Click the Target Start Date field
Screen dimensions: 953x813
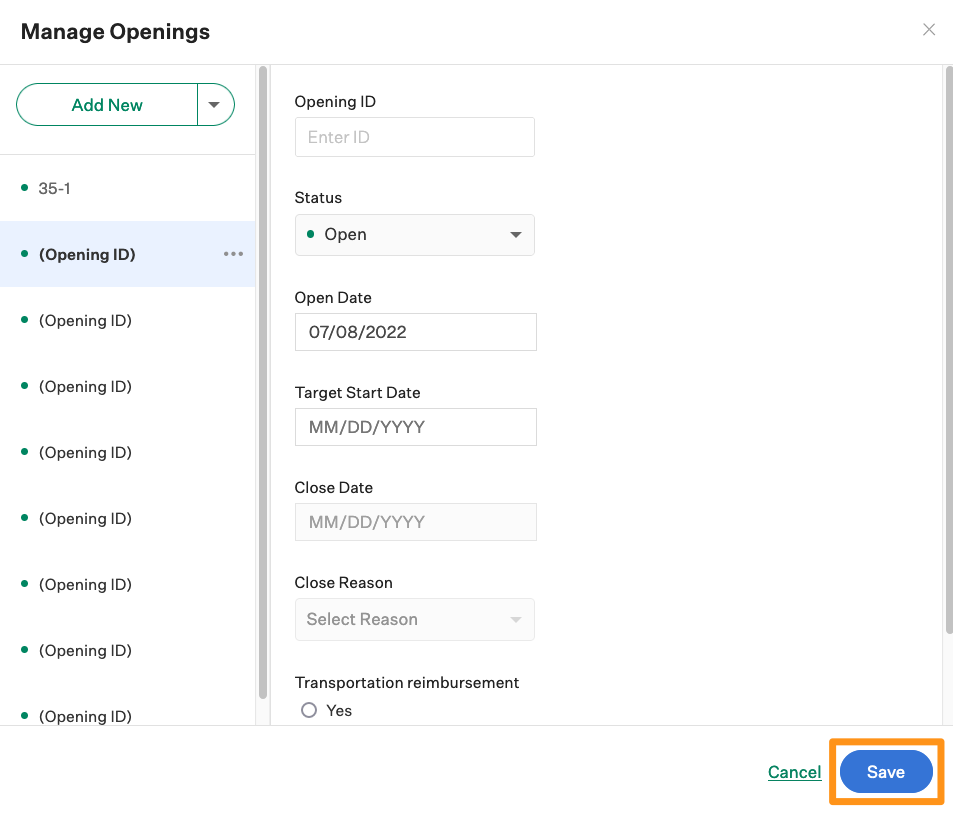pyautogui.click(x=415, y=426)
